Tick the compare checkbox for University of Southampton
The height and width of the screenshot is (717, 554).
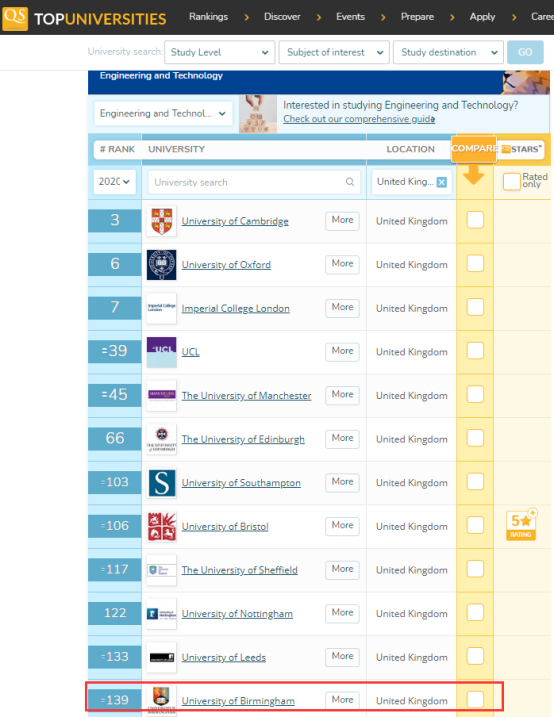click(475, 482)
